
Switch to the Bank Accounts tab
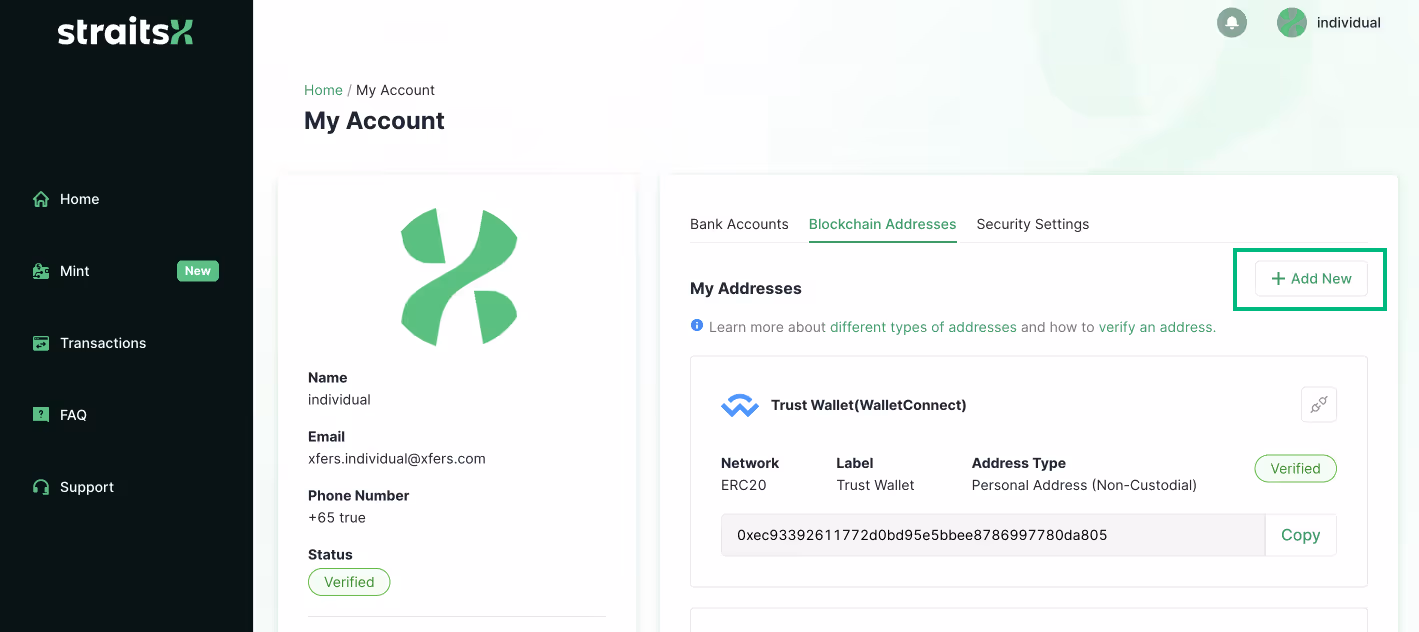739,224
